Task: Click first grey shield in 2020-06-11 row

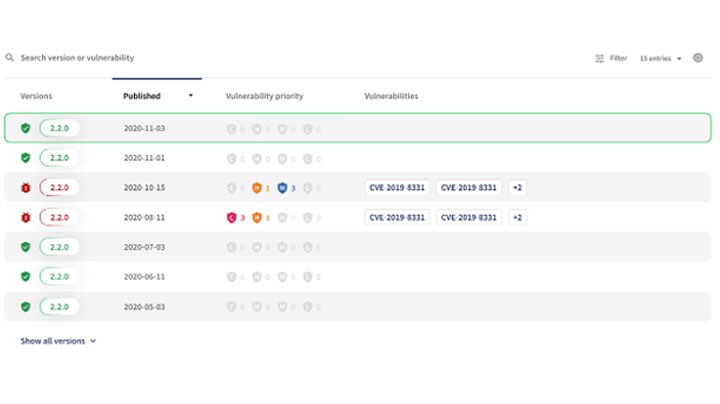Action: 231,277
